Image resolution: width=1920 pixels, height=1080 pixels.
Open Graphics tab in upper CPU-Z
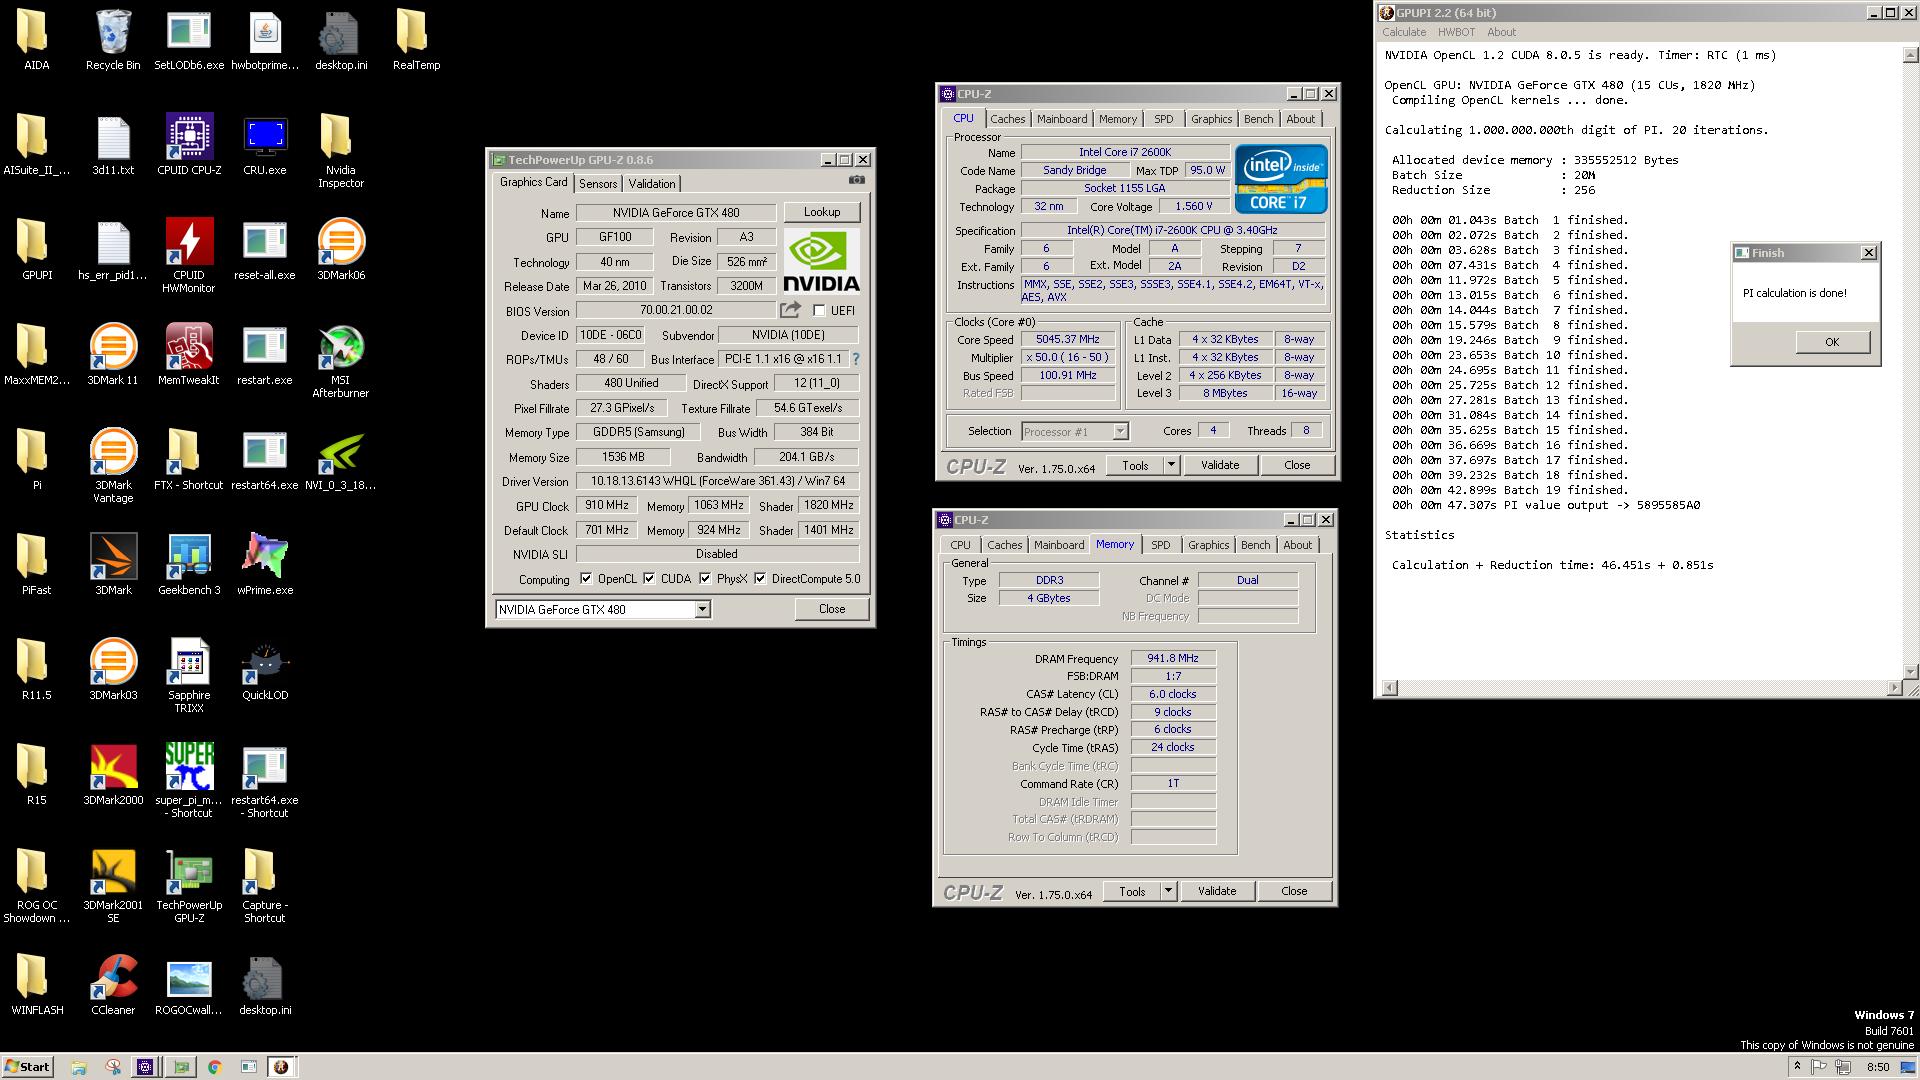point(1212,119)
